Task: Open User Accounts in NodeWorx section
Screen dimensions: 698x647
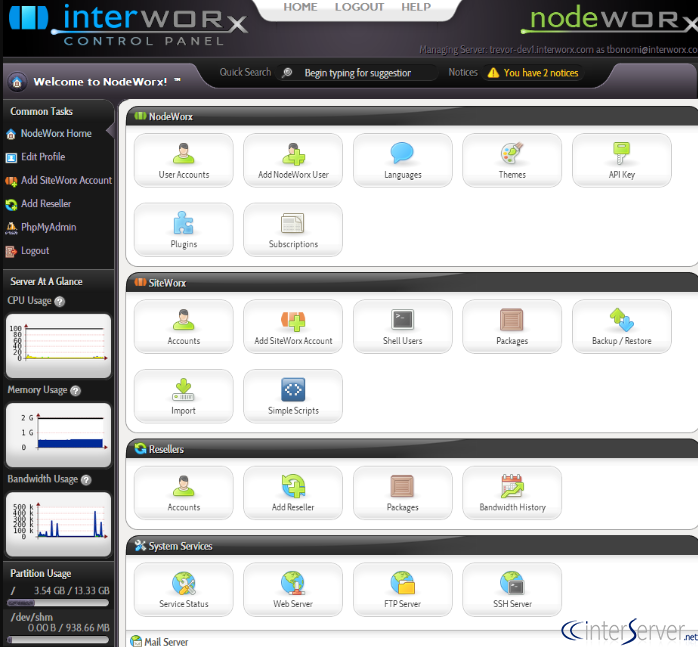Action: pyautogui.click(x=183, y=161)
